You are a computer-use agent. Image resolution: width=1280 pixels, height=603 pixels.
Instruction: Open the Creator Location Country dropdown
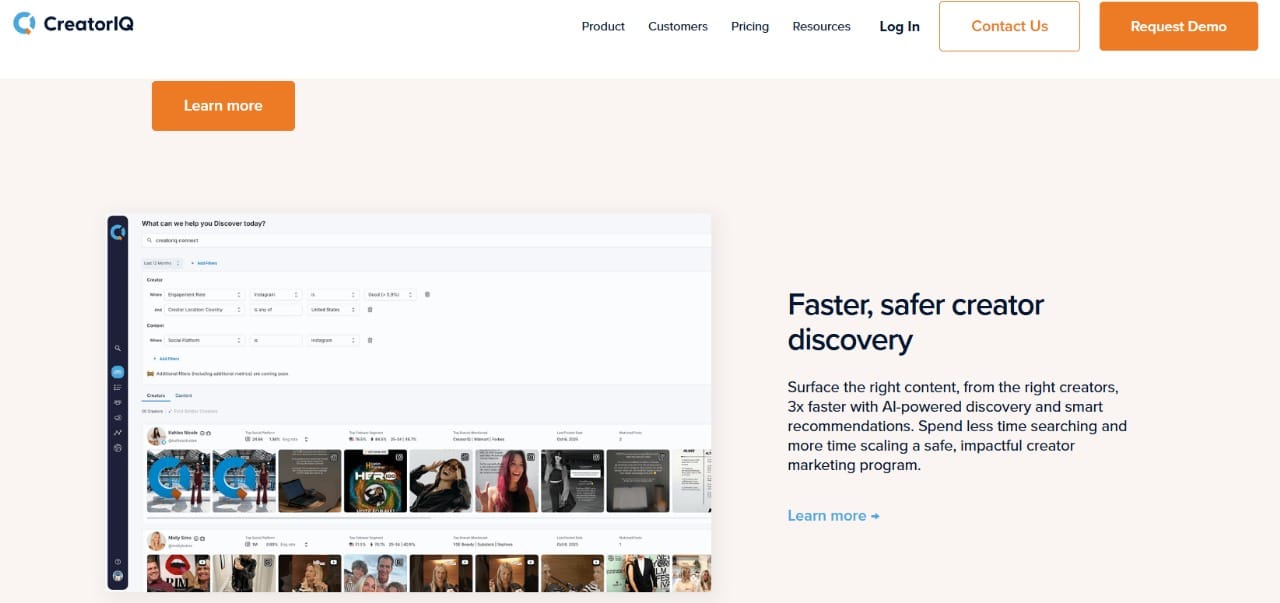click(204, 310)
